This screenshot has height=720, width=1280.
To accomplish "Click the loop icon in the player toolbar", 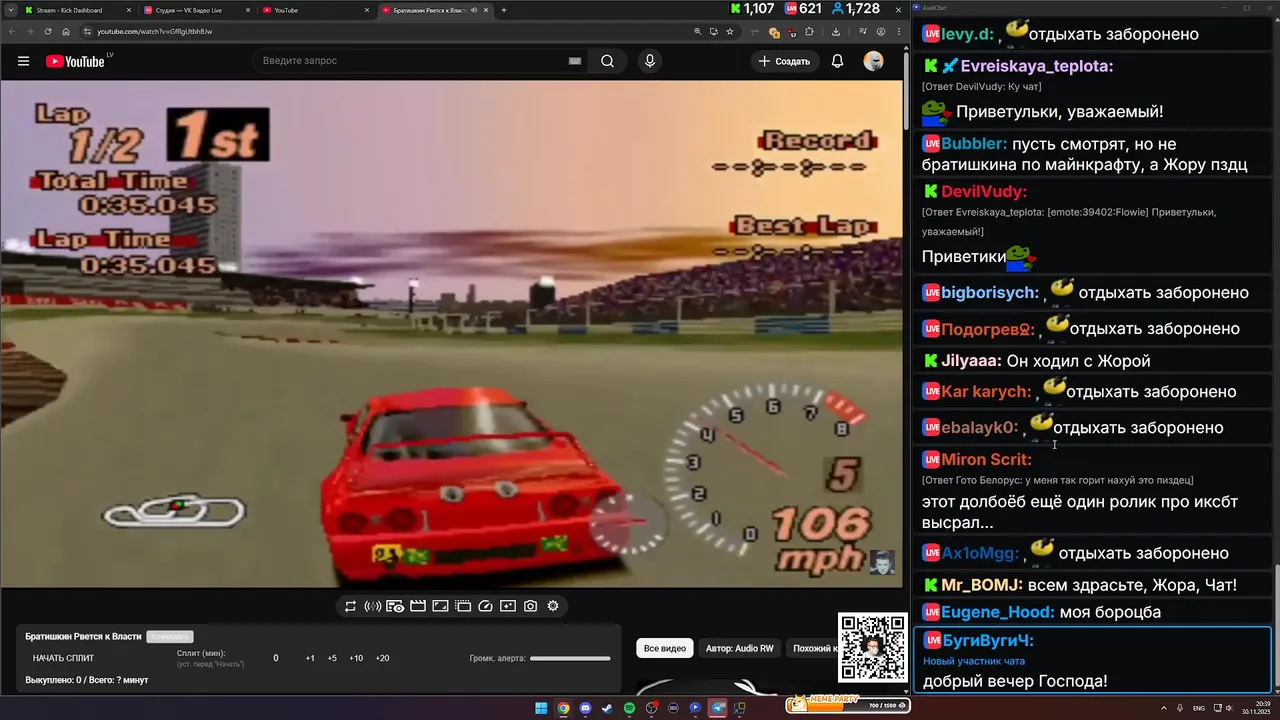I will click(350, 606).
